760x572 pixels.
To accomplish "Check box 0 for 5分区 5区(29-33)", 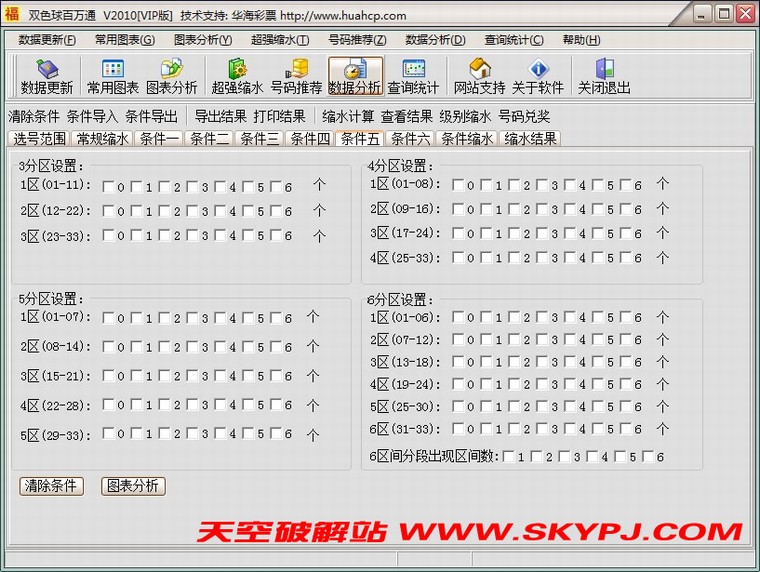I will 108,436.
